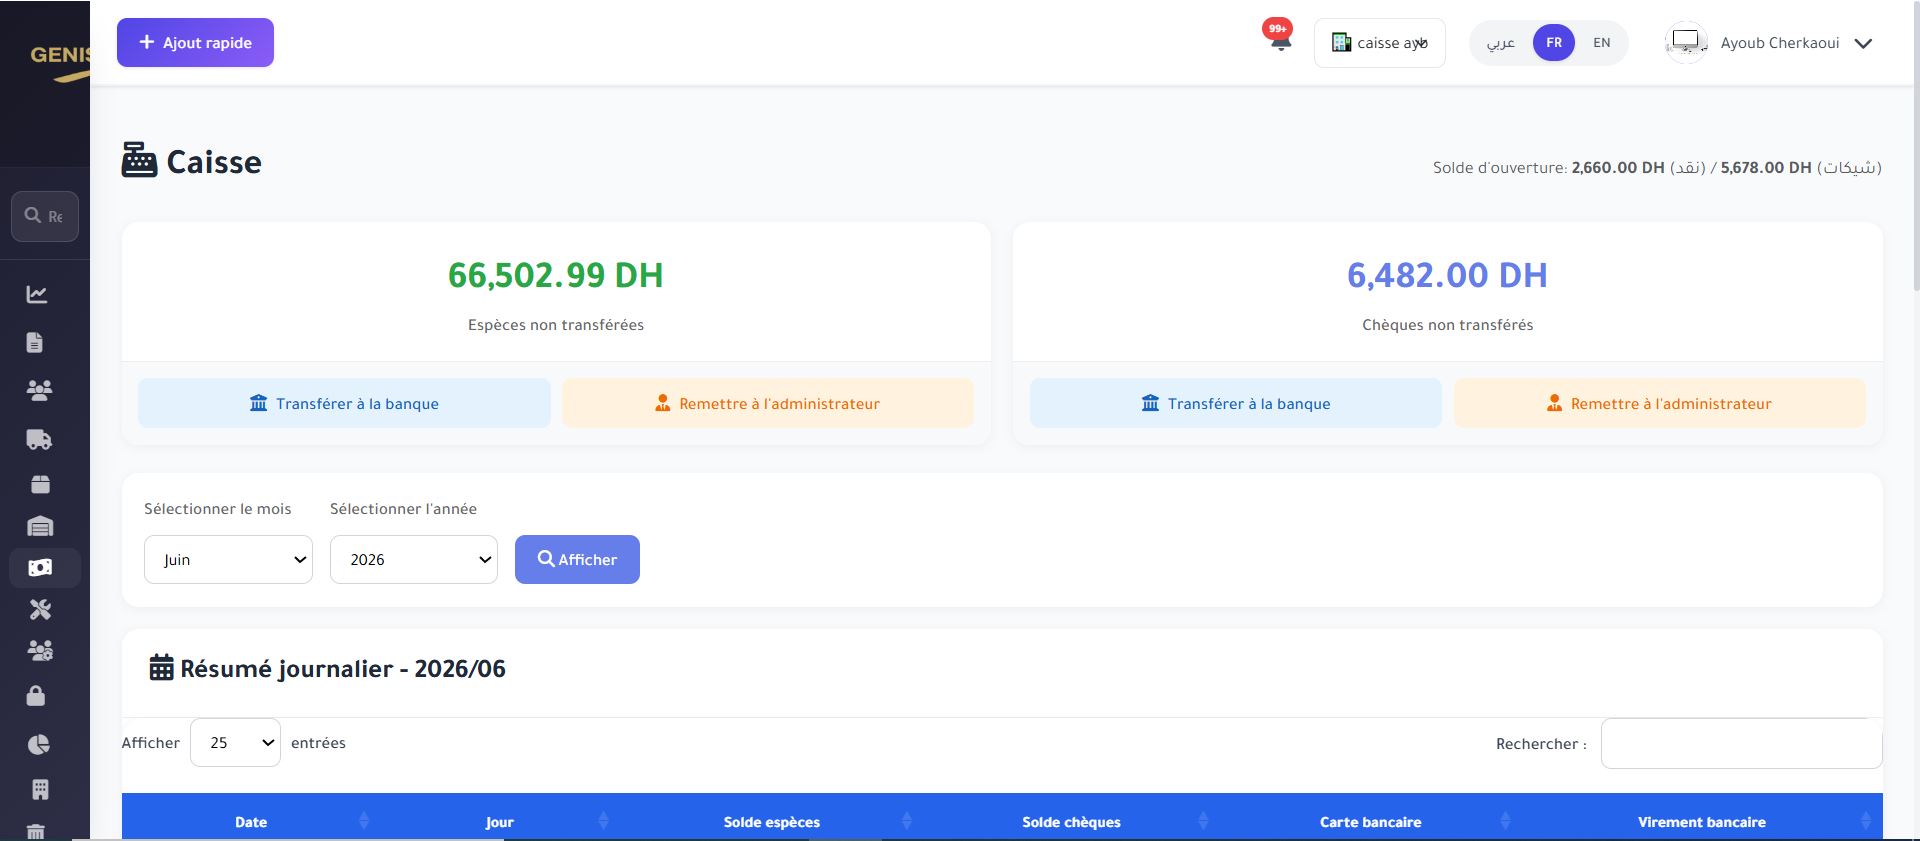Open the trash bin icon in sidebar
The width and height of the screenshot is (1920, 841).
(36, 832)
